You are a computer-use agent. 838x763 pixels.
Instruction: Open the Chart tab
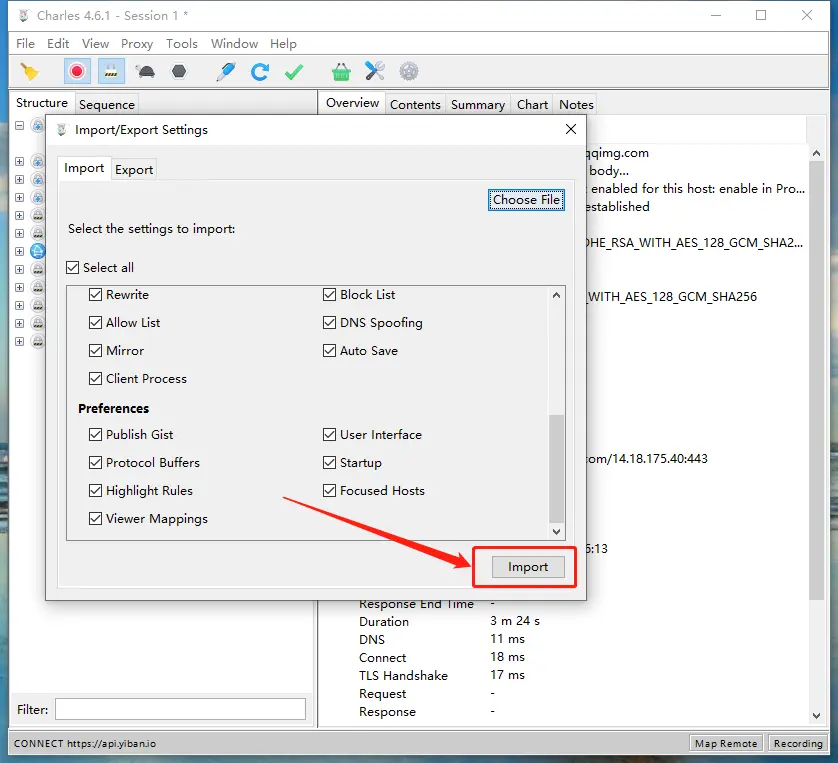pos(532,104)
